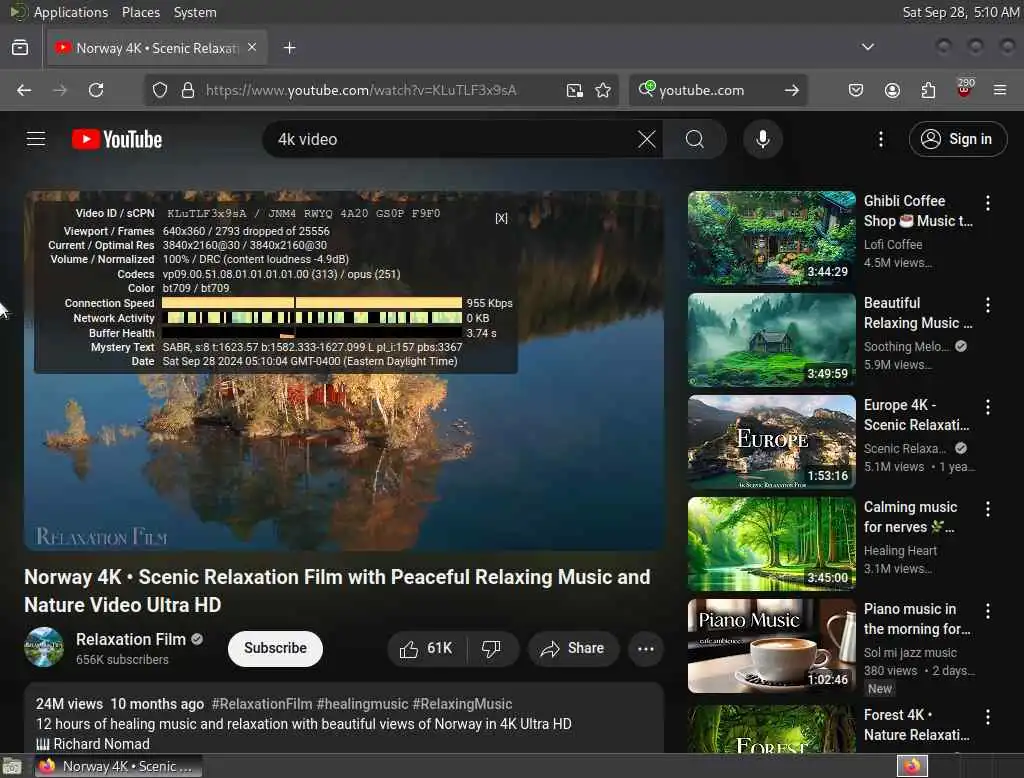Open the #healingmusic hashtag link
Image resolution: width=1024 pixels, height=778 pixels.
(x=362, y=704)
